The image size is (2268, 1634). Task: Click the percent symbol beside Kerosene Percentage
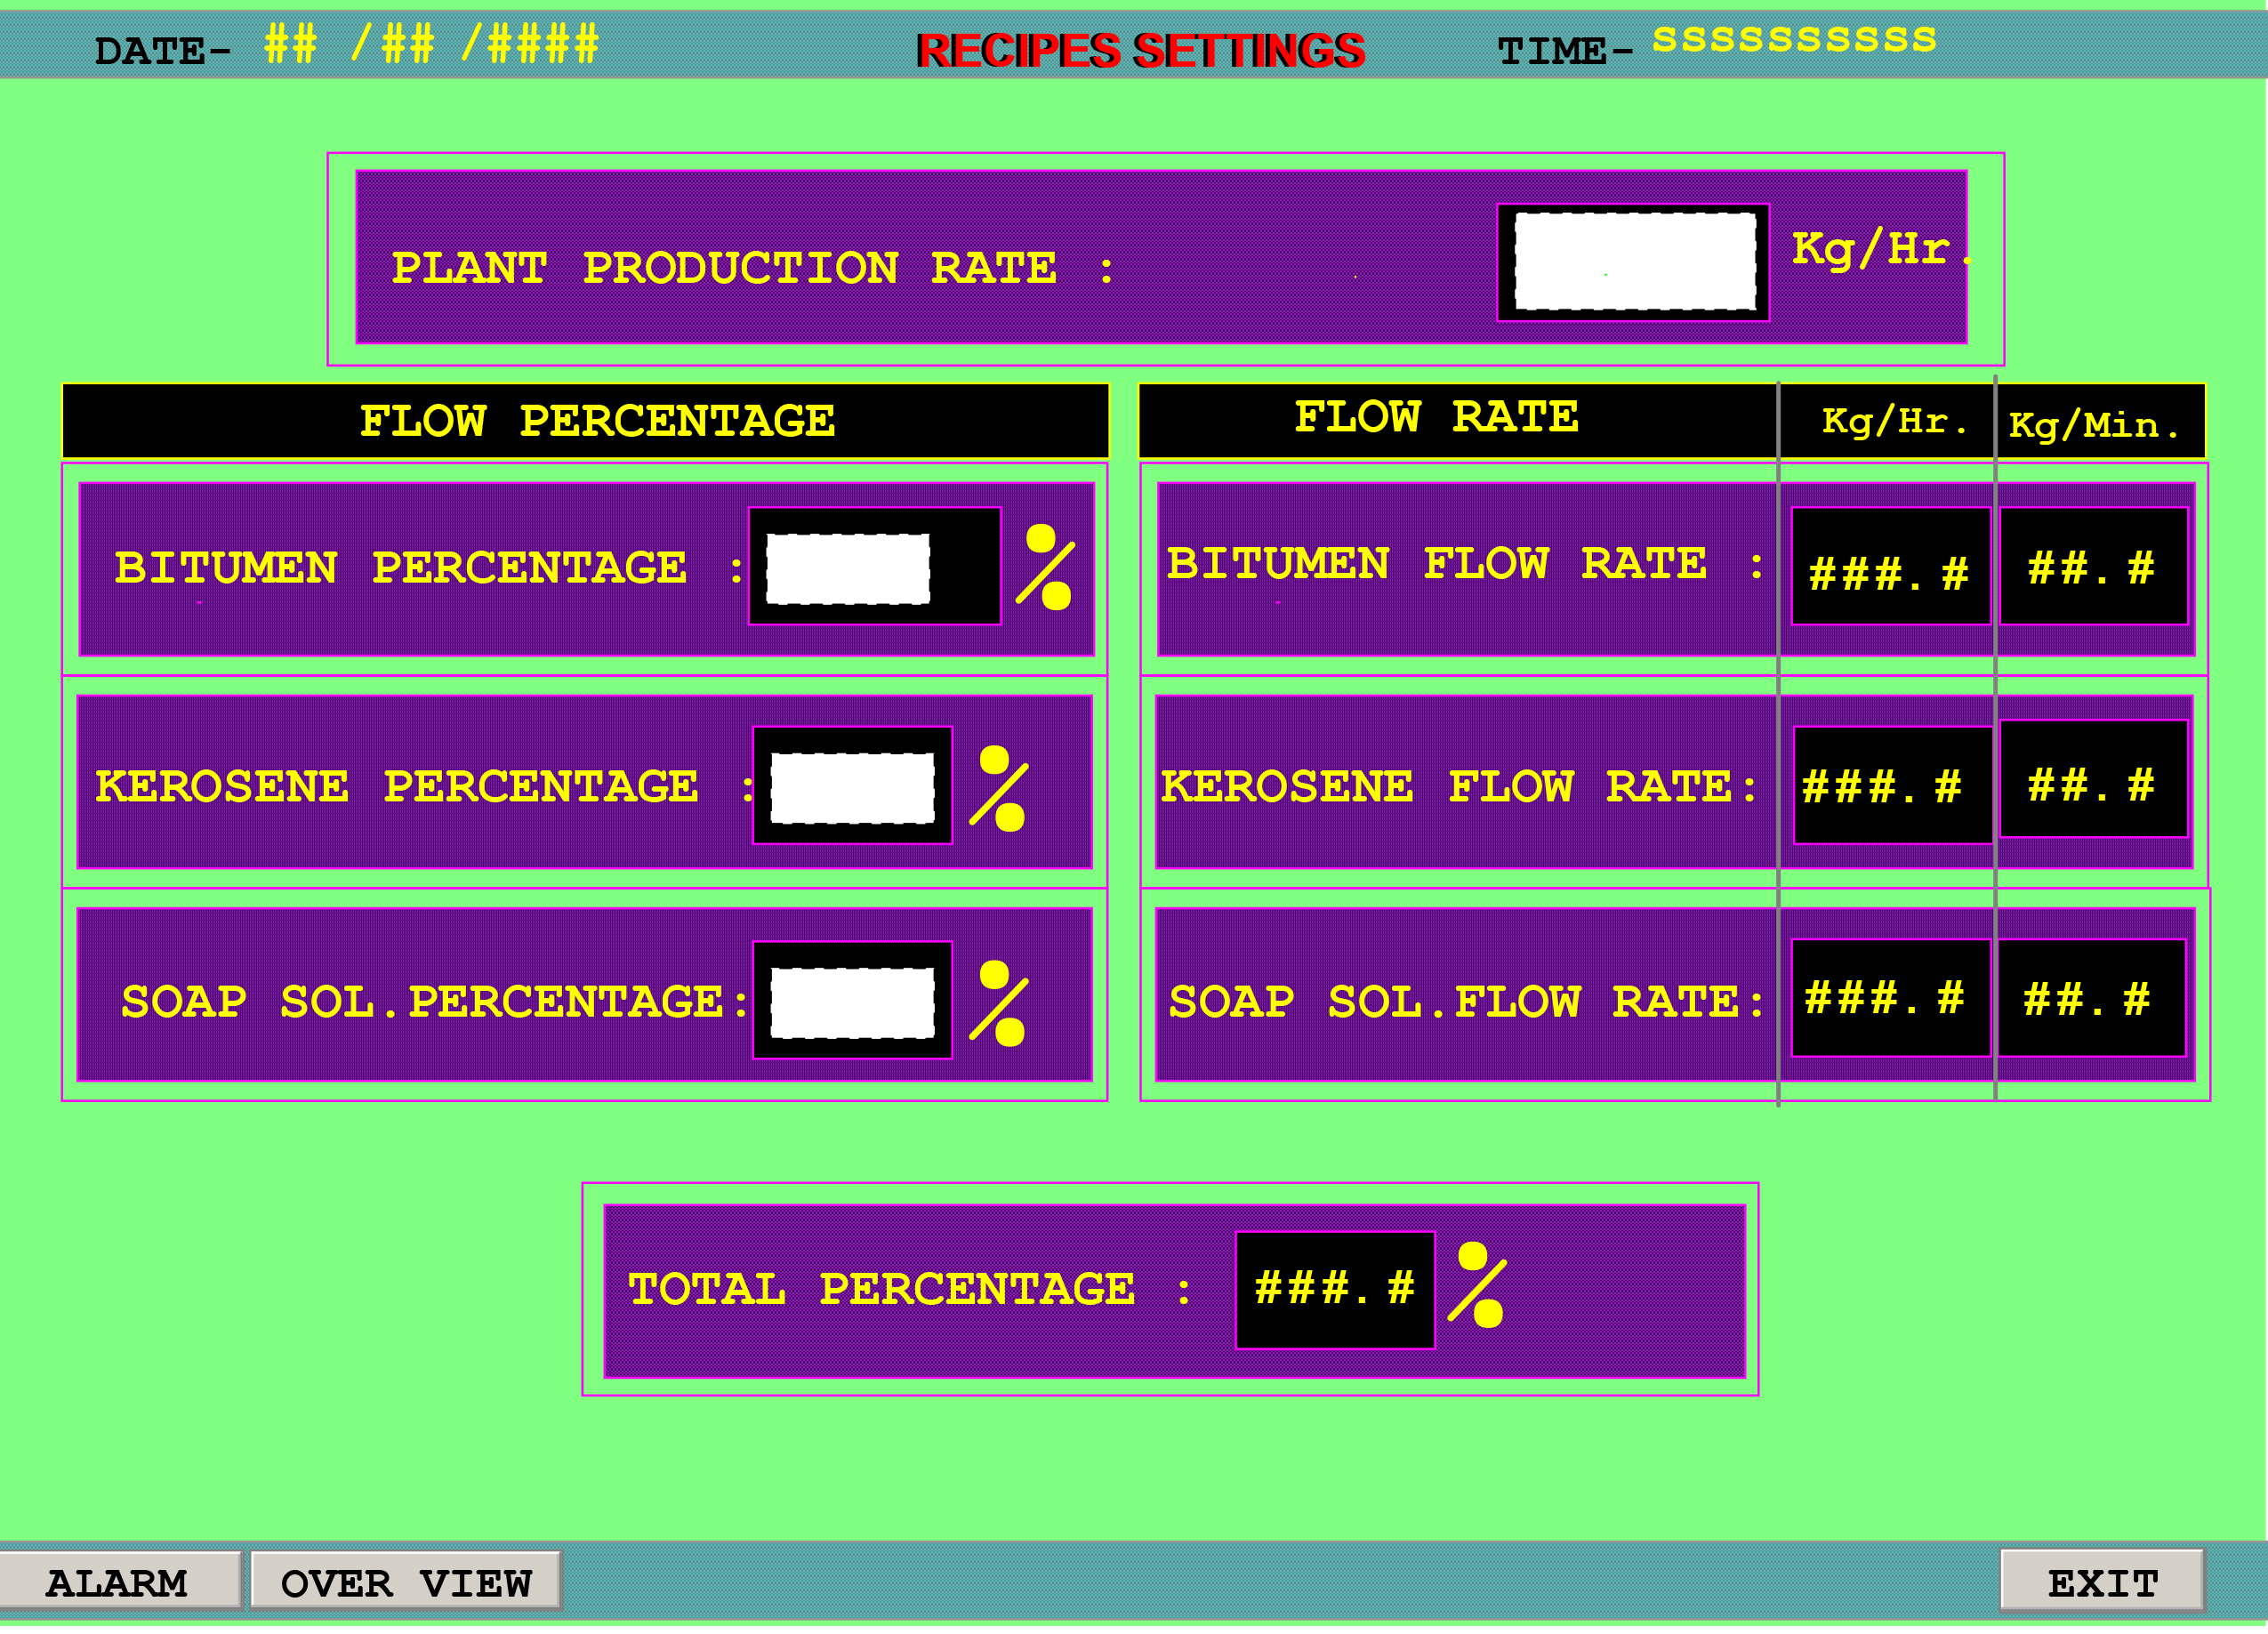[1001, 790]
